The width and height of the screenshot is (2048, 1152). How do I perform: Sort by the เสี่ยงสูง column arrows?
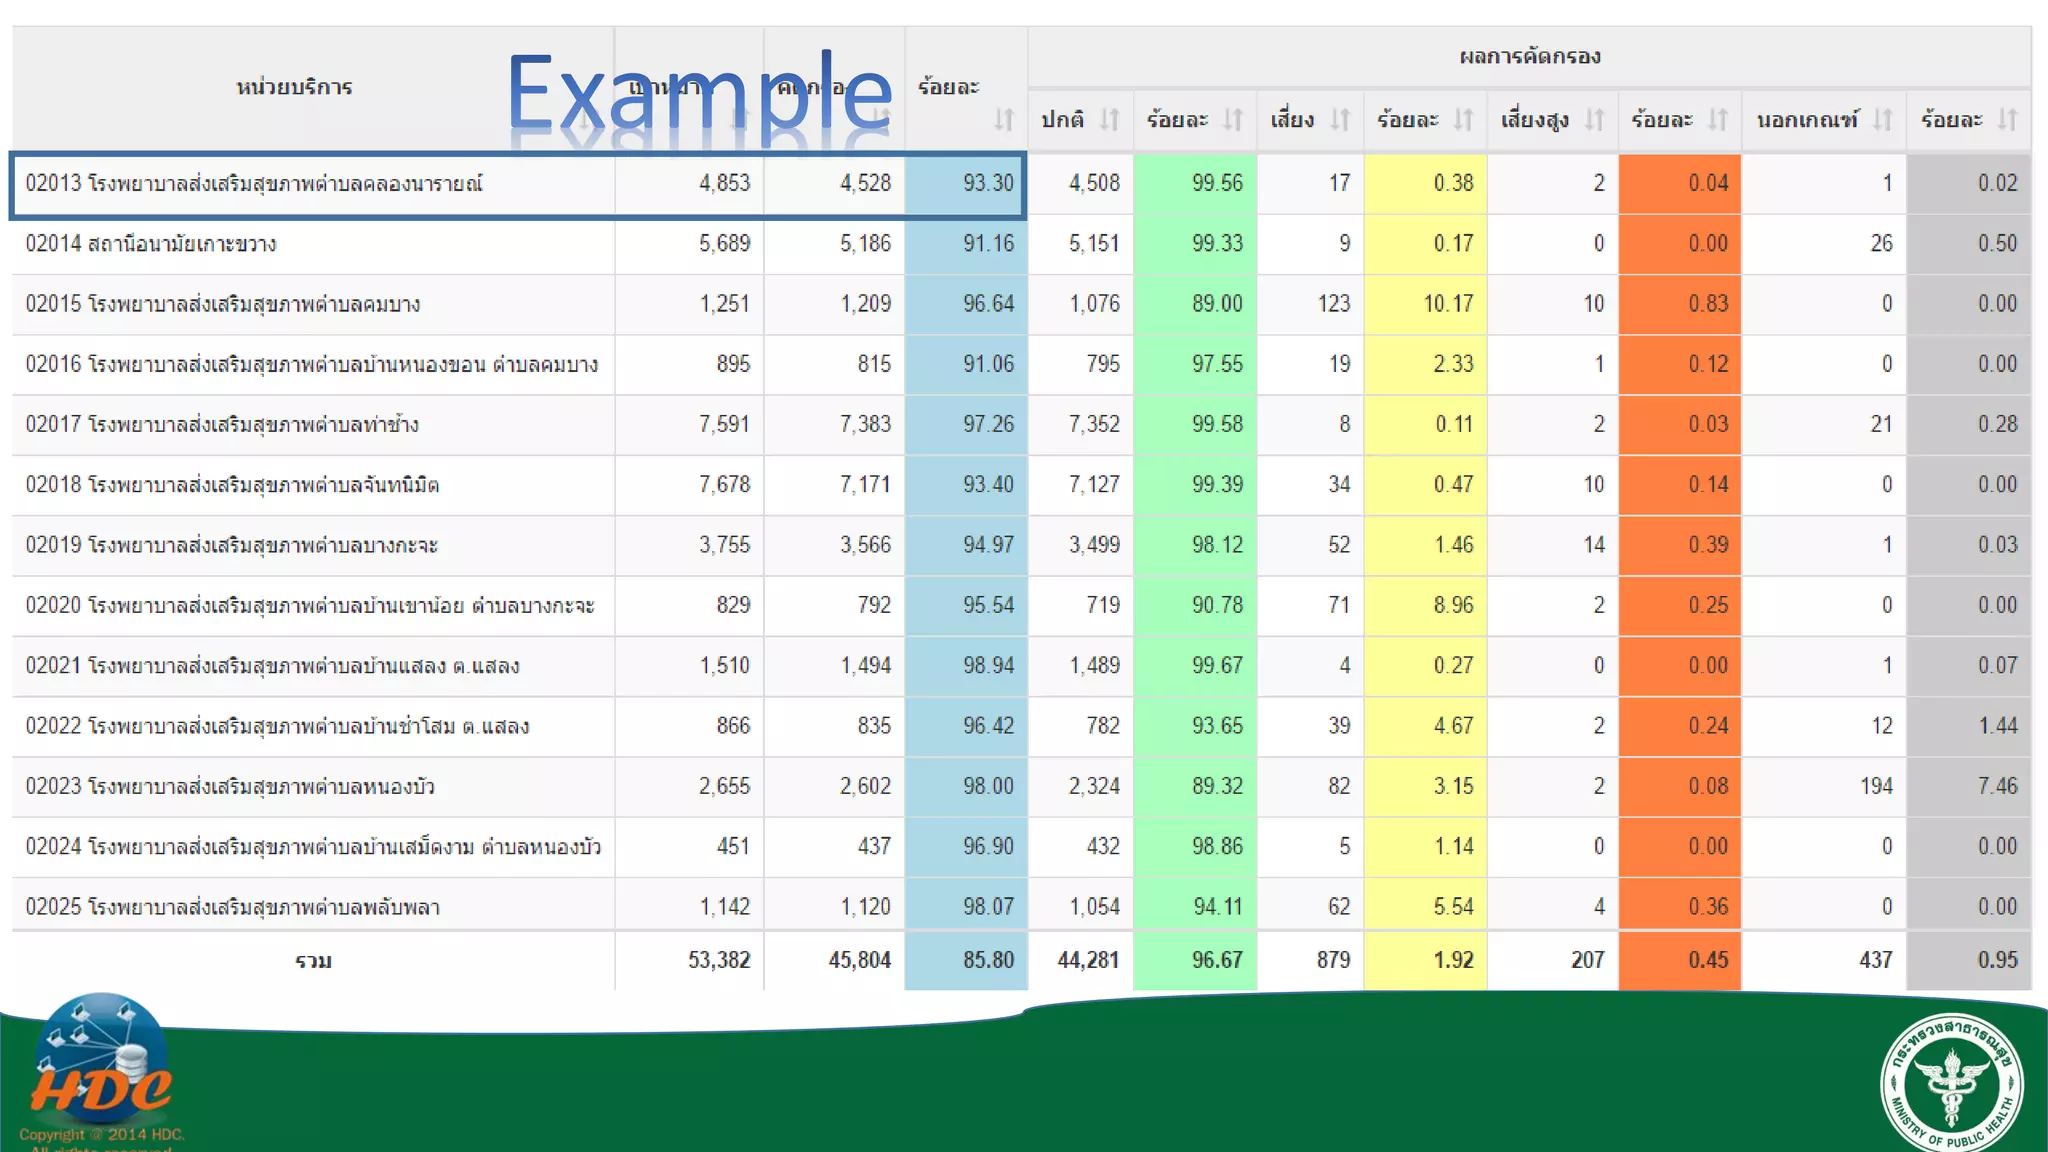(x=1594, y=120)
